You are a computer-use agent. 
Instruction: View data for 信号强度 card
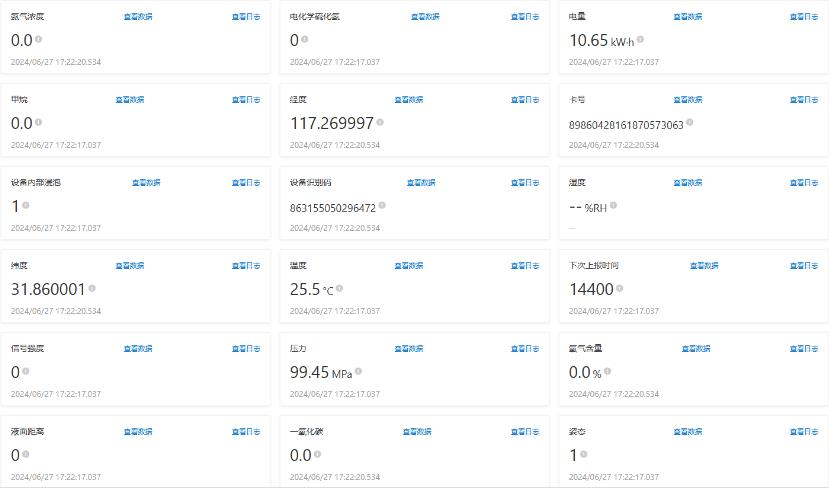click(138, 349)
